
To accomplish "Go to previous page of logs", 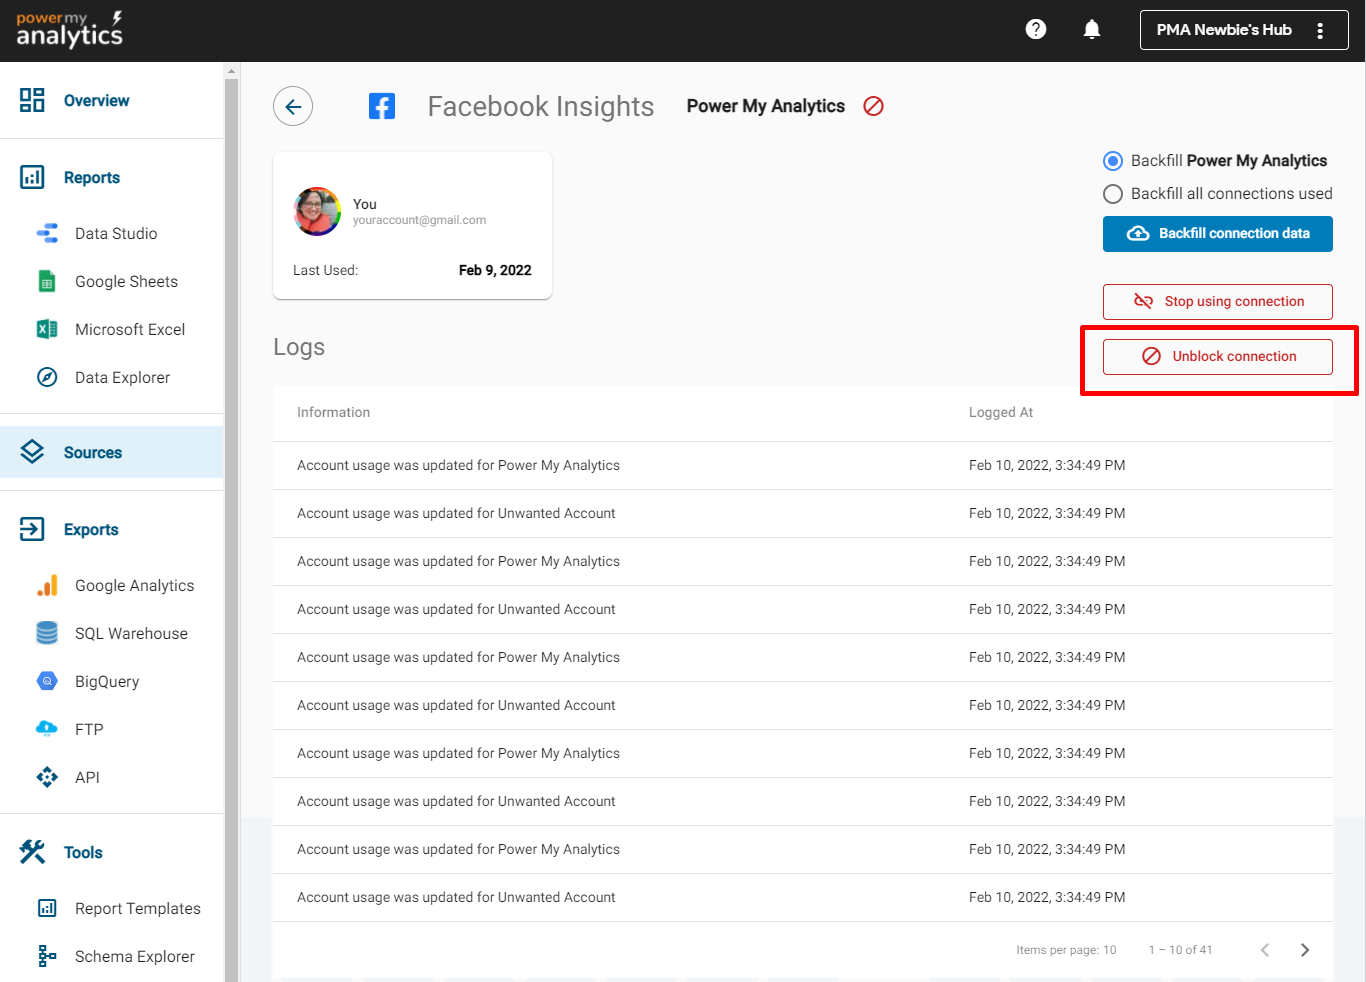I will (x=1265, y=950).
